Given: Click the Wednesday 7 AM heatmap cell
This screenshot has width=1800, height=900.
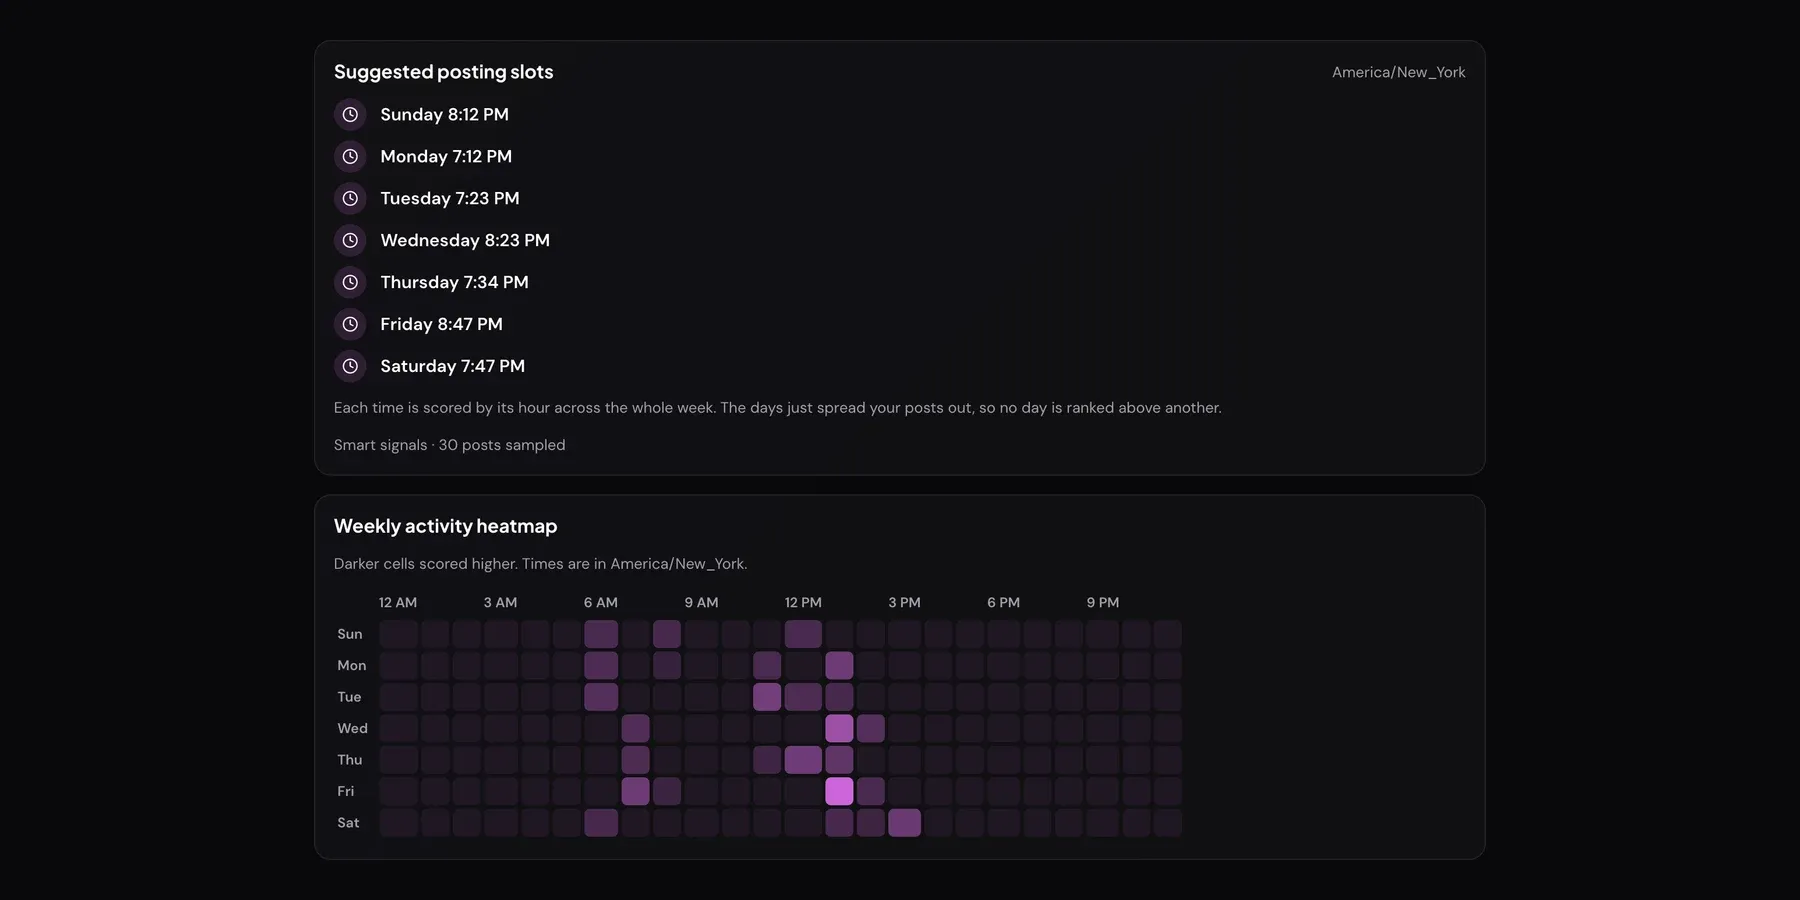Looking at the screenshot, I should (635, 728).
